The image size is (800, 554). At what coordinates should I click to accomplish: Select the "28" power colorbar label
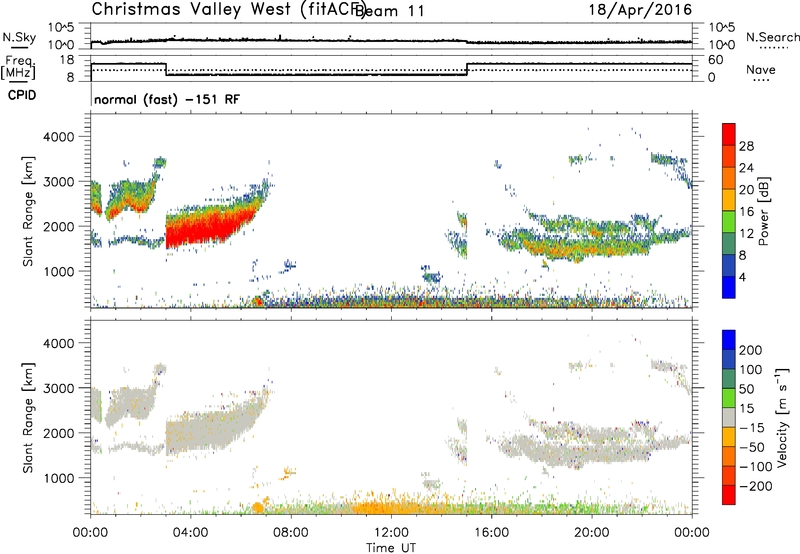click(x=746, y=146)
